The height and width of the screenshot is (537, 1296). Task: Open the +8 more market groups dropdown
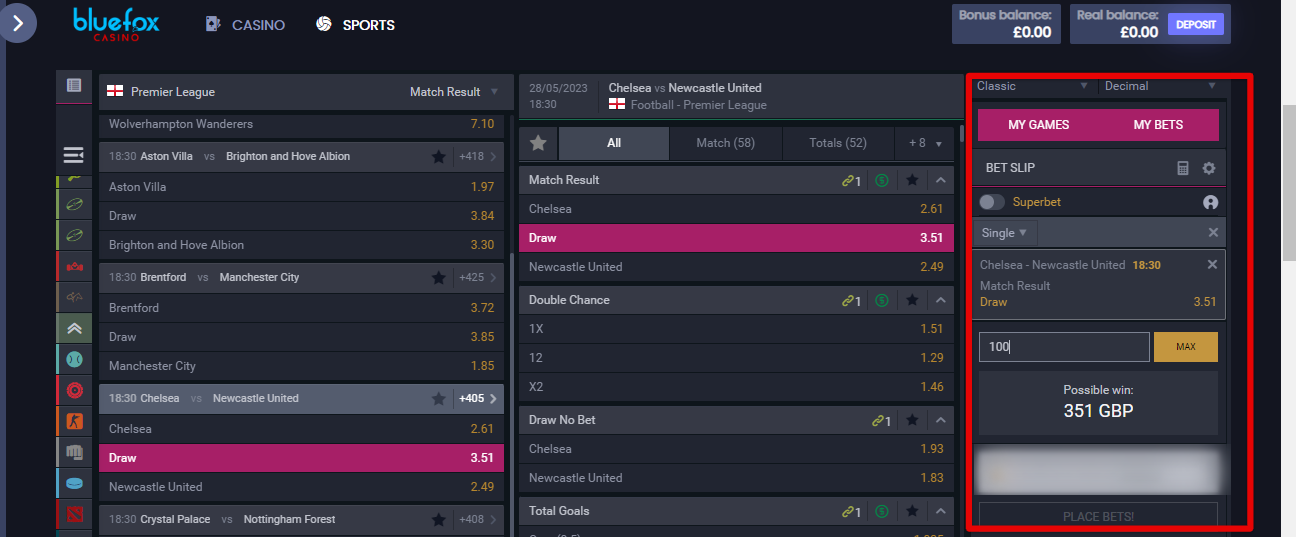925,143
